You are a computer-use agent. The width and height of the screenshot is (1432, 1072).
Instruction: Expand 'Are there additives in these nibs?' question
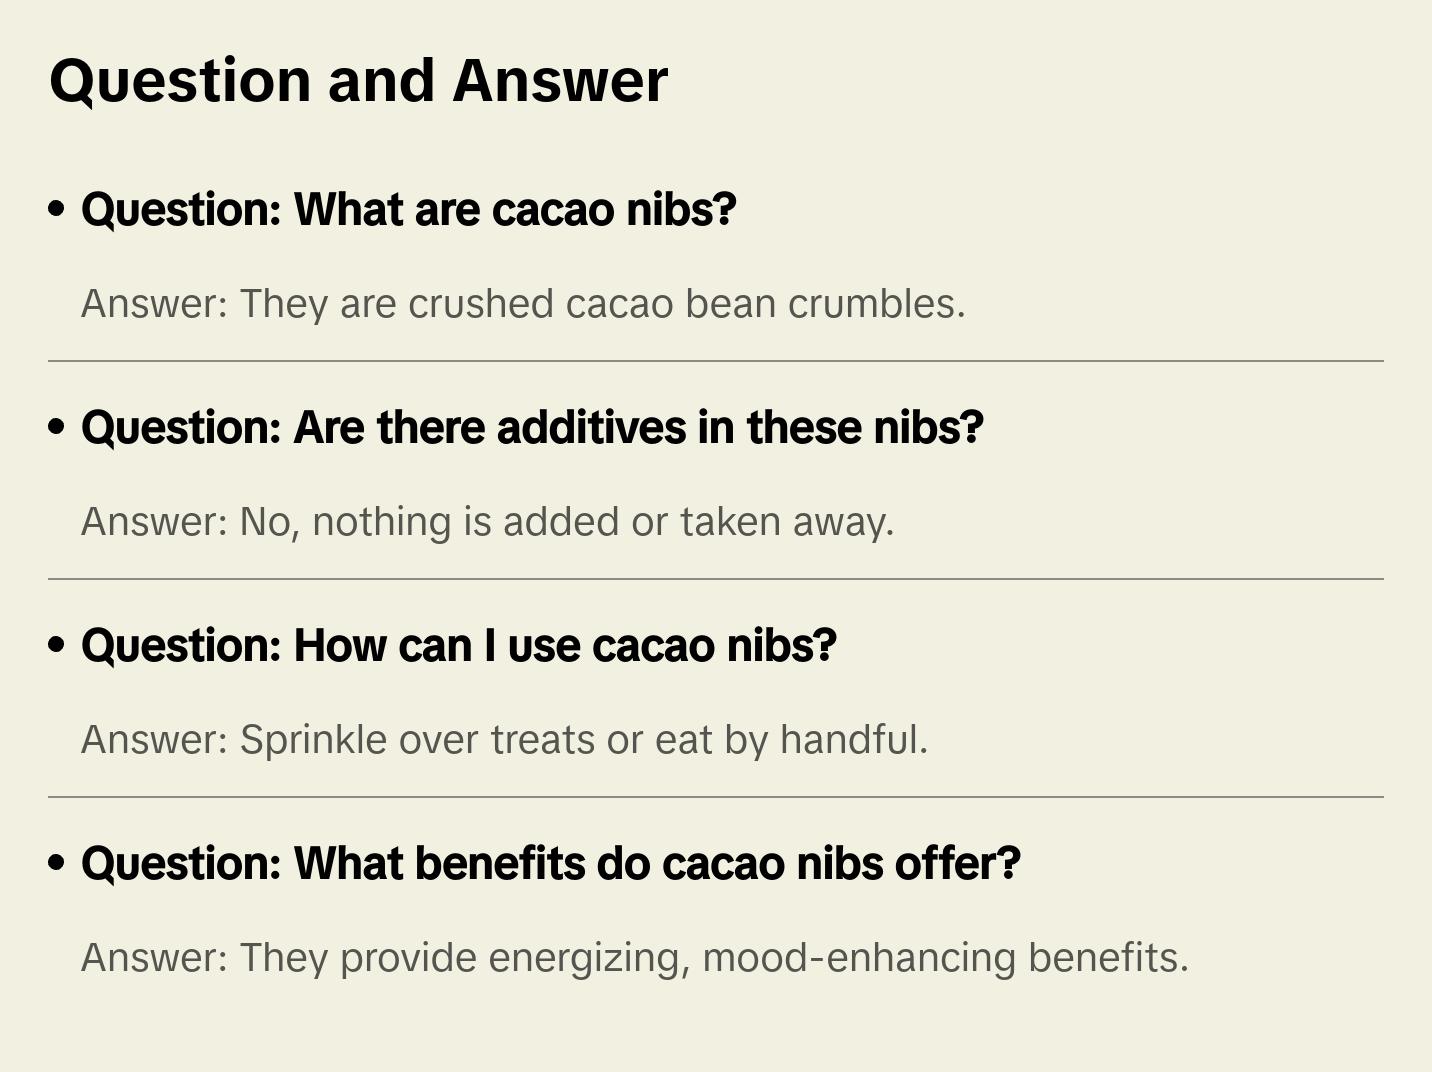click(532, 428)
